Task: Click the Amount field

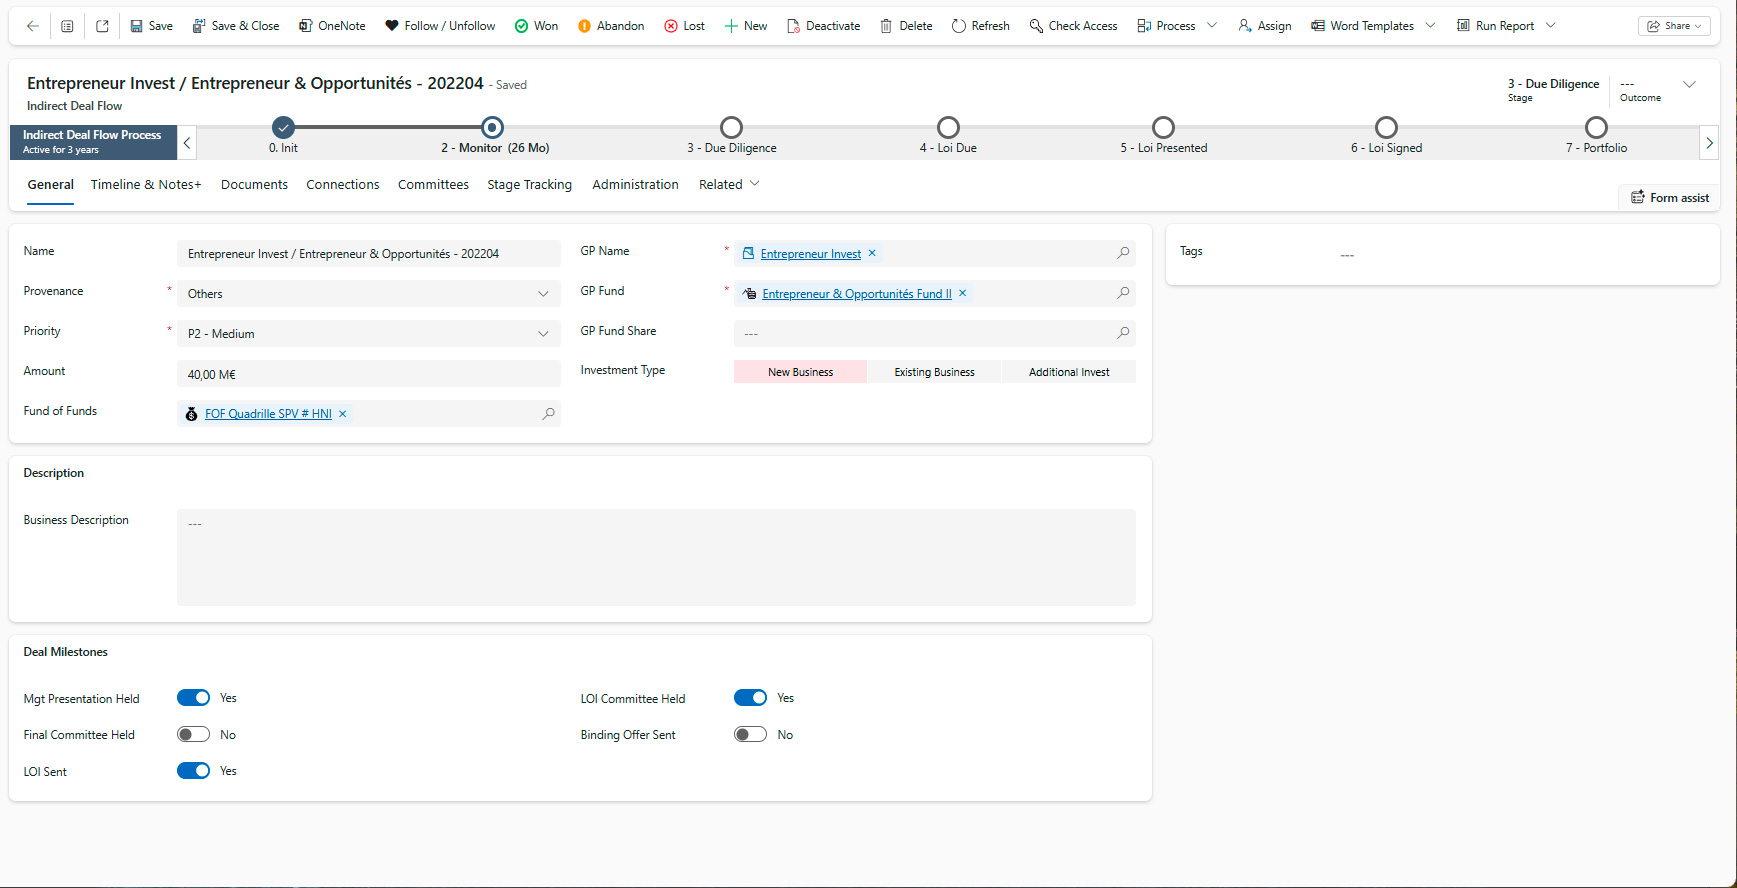Action: 369,374
